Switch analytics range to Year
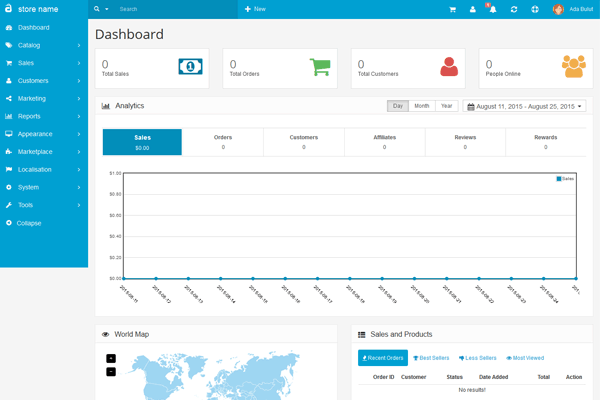The height and width of the screenshot is (400, 600). pos(447,106)
